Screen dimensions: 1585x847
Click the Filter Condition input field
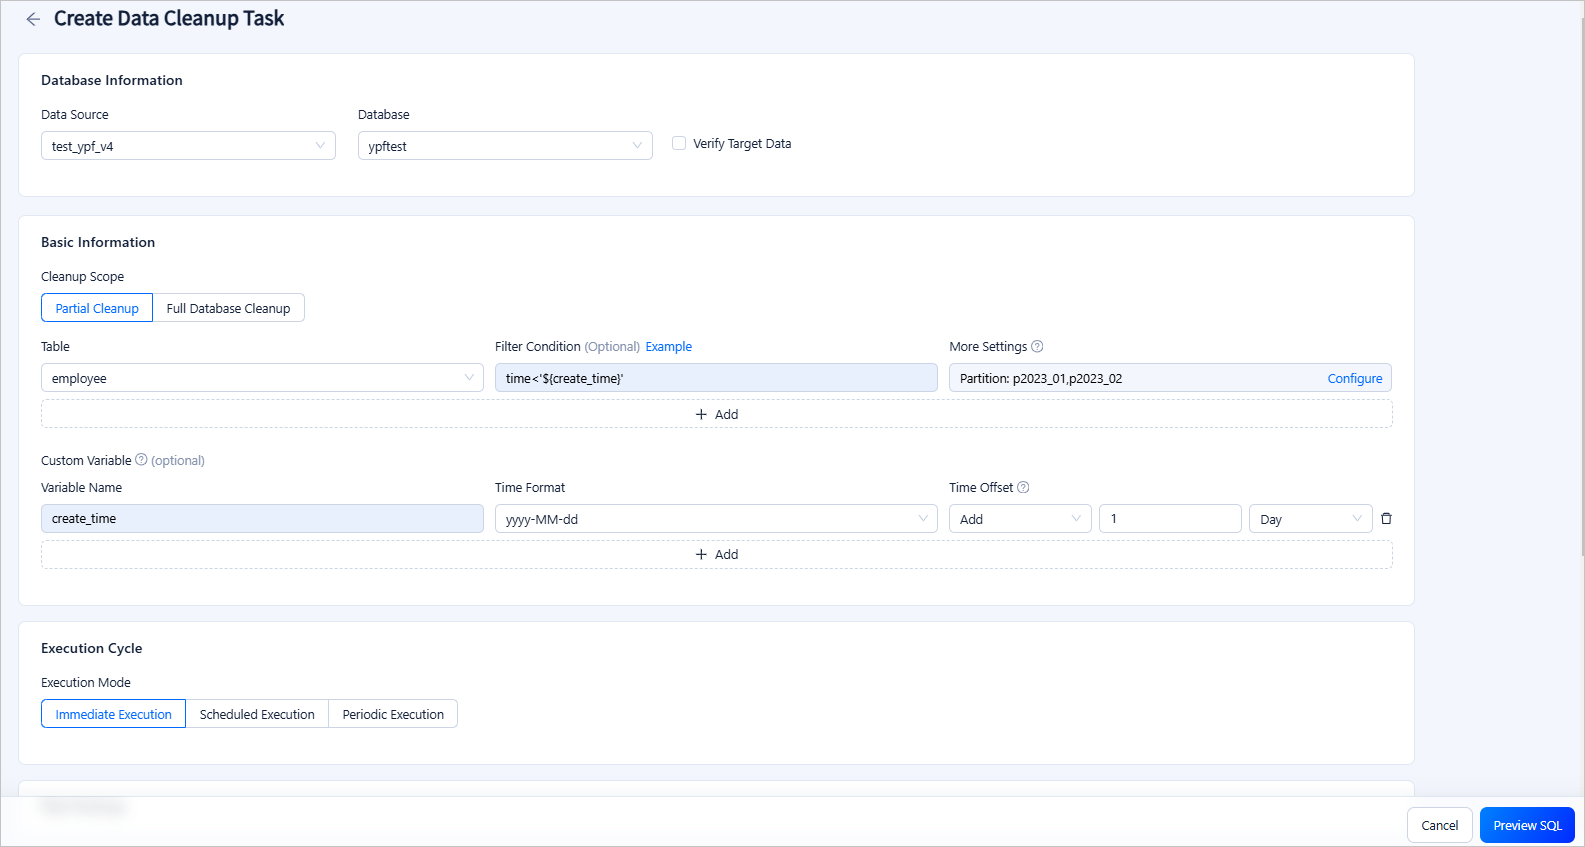716,378
